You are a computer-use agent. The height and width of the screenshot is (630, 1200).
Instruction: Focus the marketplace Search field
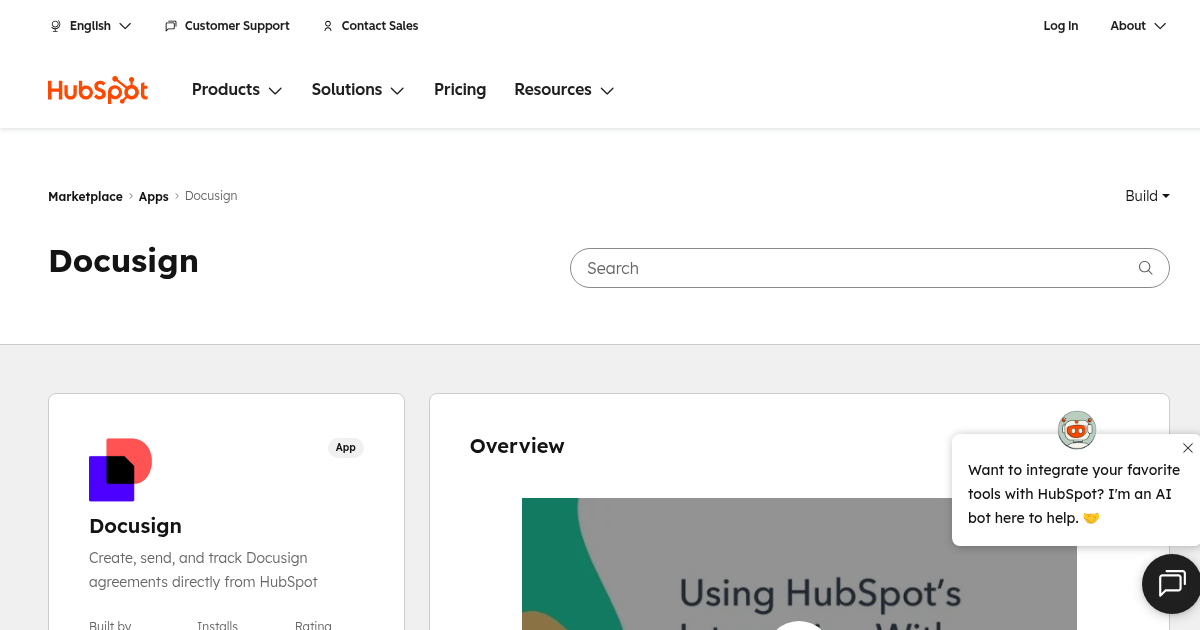[x=869, y=268]
